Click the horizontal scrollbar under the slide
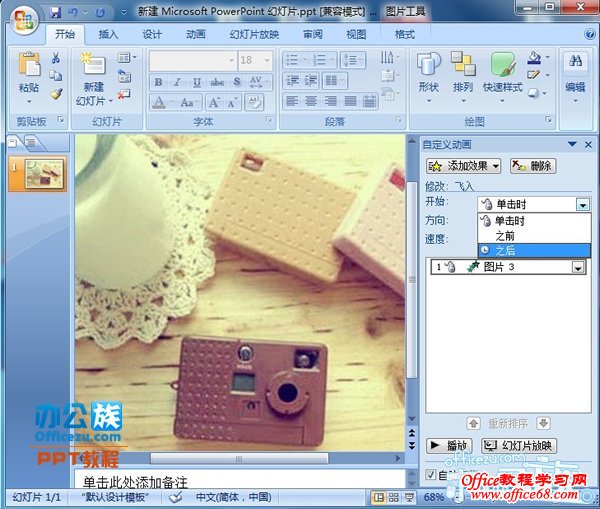600x509 pixels. click(239, 458)
